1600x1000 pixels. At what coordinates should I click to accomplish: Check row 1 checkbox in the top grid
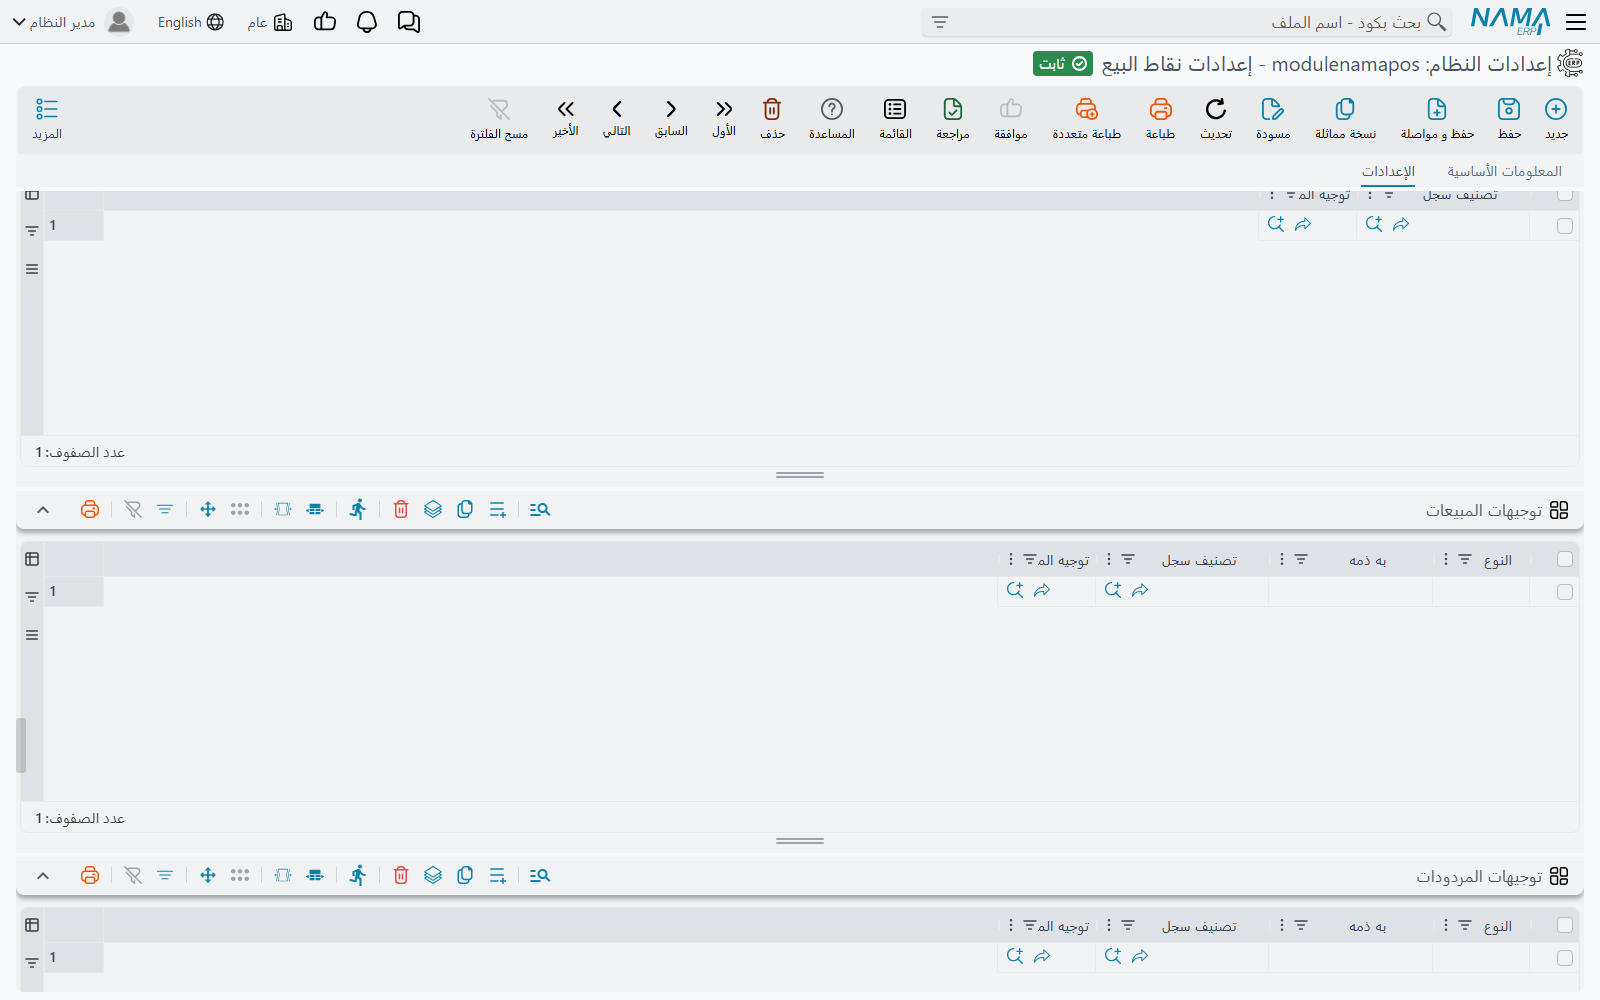tap(1565, 226)
